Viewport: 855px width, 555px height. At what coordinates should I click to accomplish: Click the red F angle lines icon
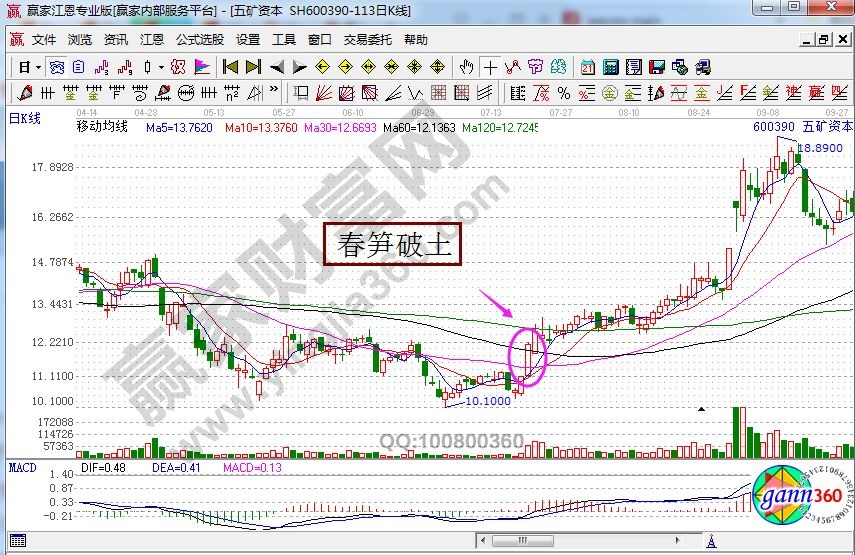coord(748,93)
